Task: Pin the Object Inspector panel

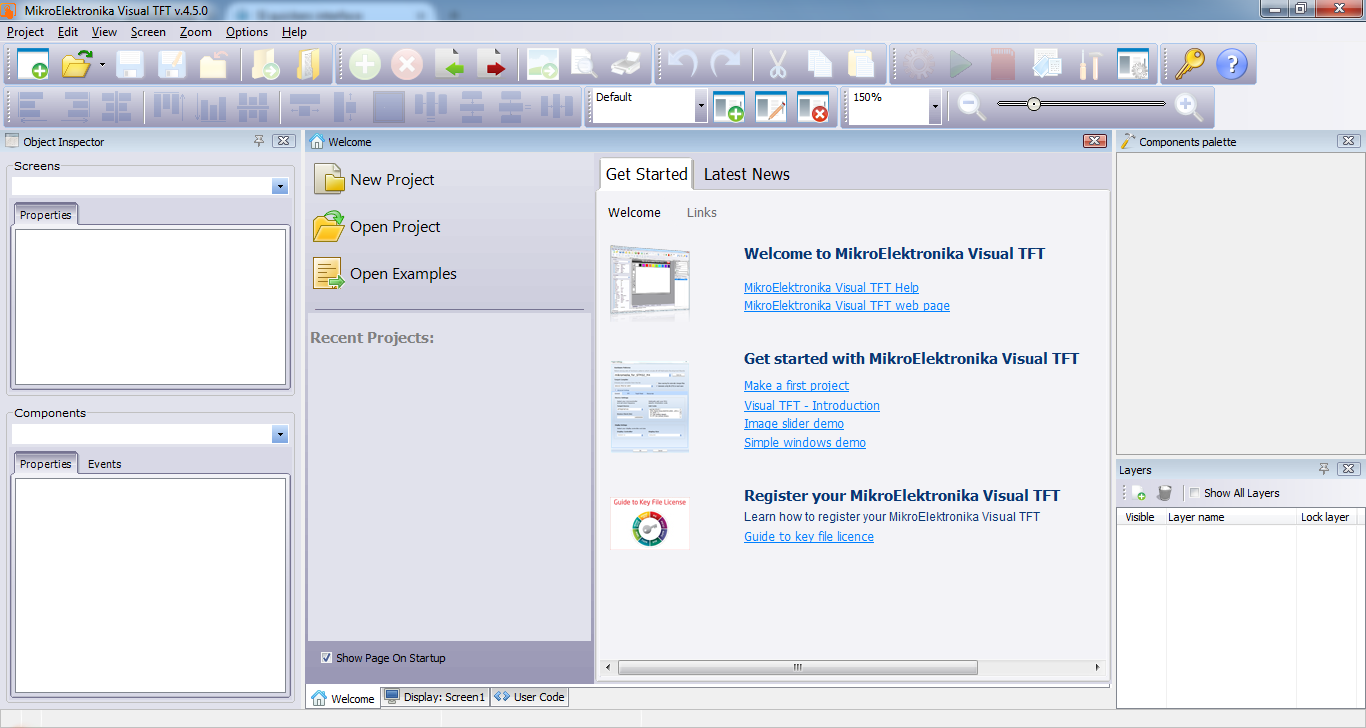Action: (259, 141)
